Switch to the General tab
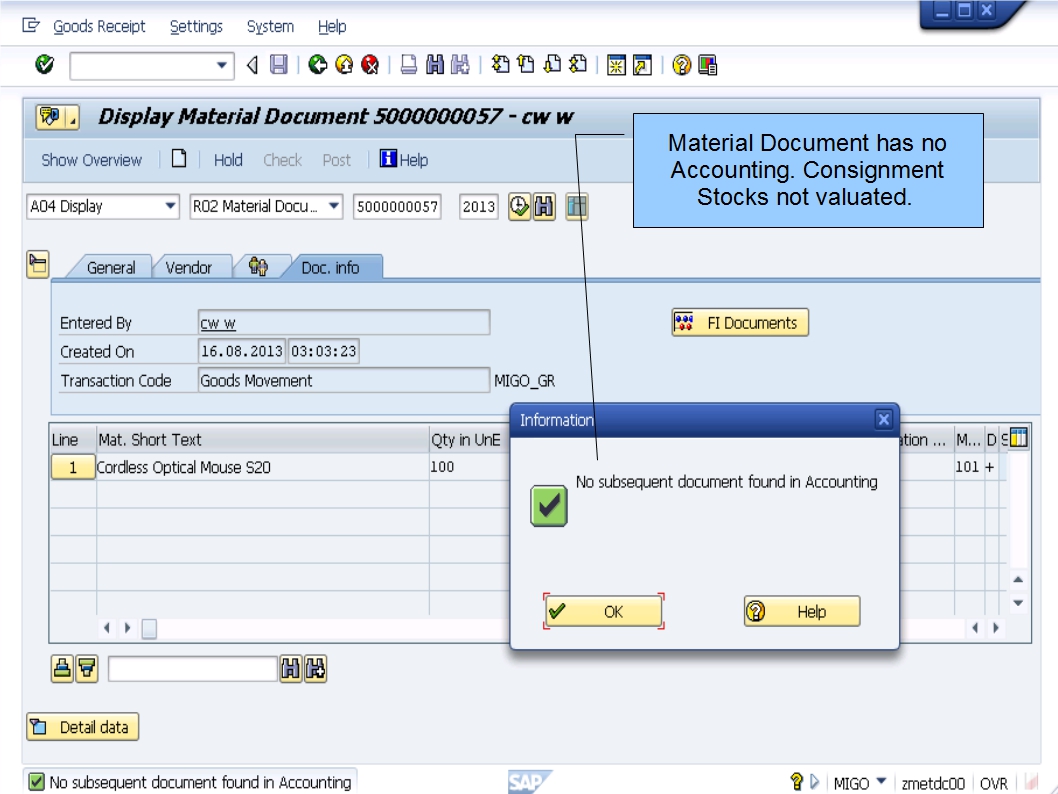Image resolution: width=1058 pixels, height=794 pixels. pos(111,268)
